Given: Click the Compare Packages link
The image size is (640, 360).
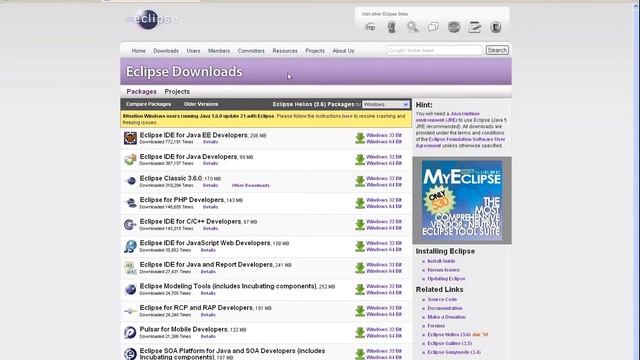Looking at the screenshot, I should tap(148, 104).
